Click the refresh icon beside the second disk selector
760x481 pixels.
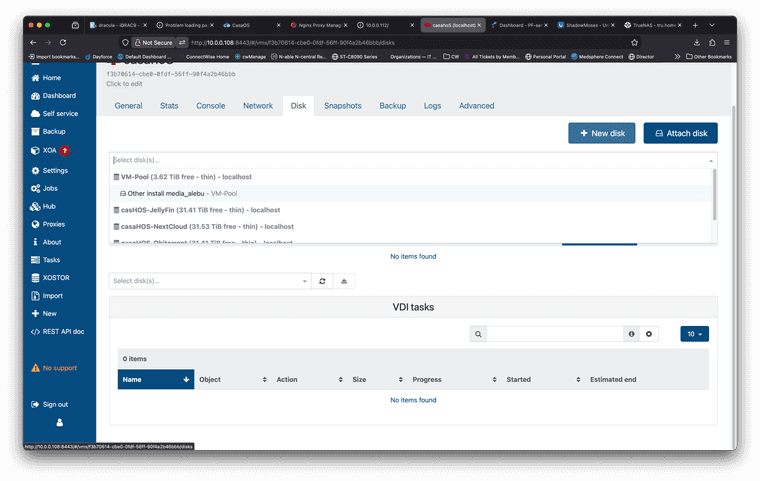321,282
